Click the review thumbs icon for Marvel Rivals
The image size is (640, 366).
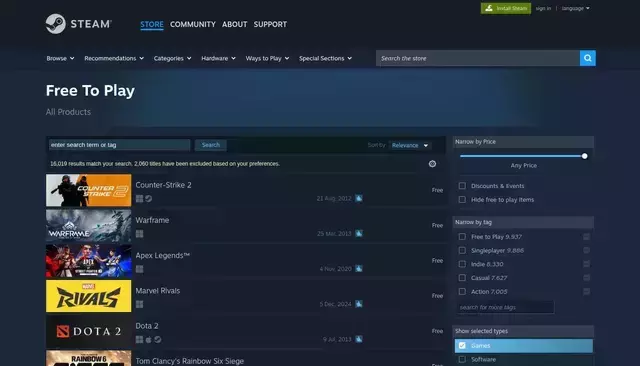pyautogui.click(x=359, y=304)
